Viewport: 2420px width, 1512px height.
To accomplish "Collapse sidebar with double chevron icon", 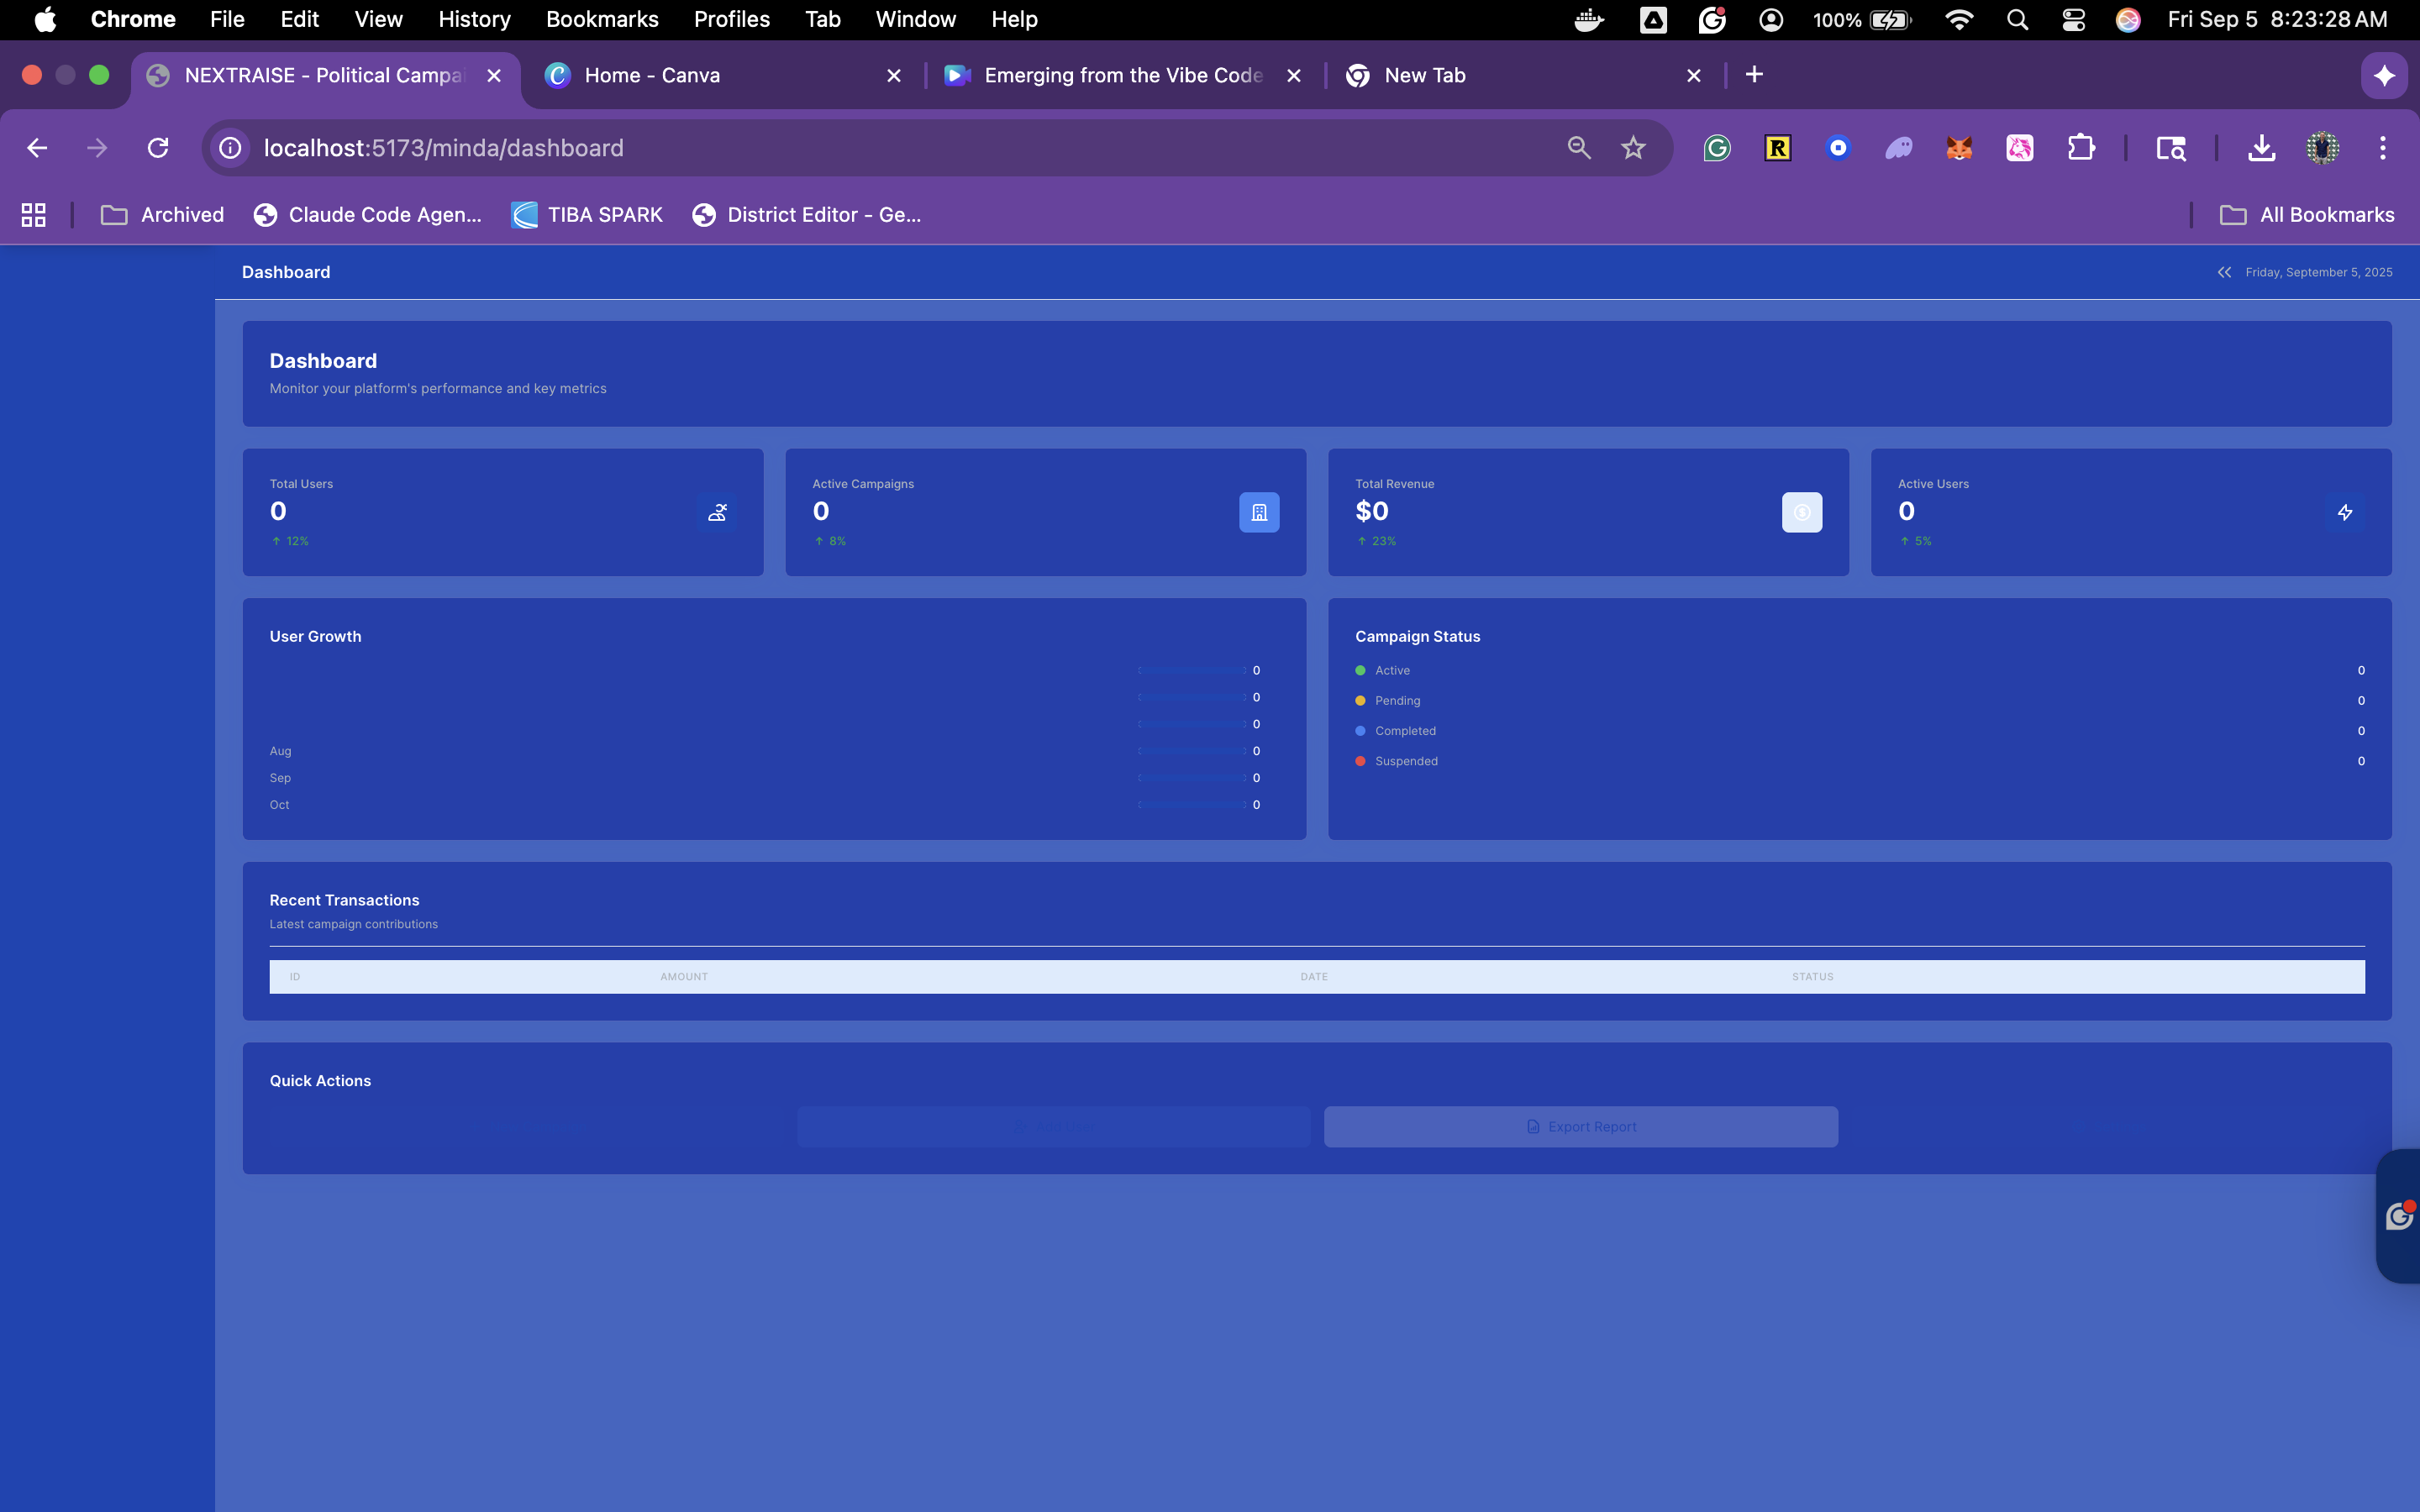I will [2224, 272].
